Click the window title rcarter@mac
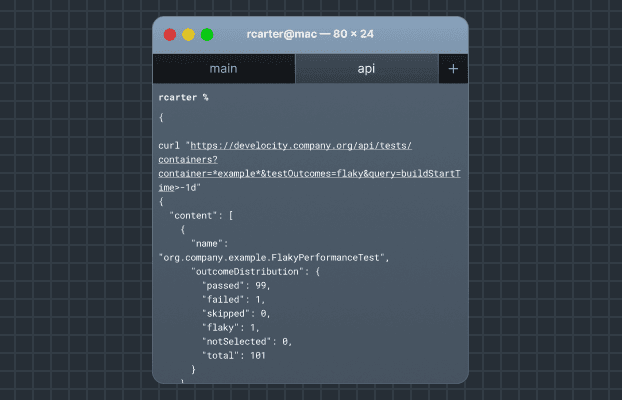Screen dimensions: 622x400 [310, 34]
